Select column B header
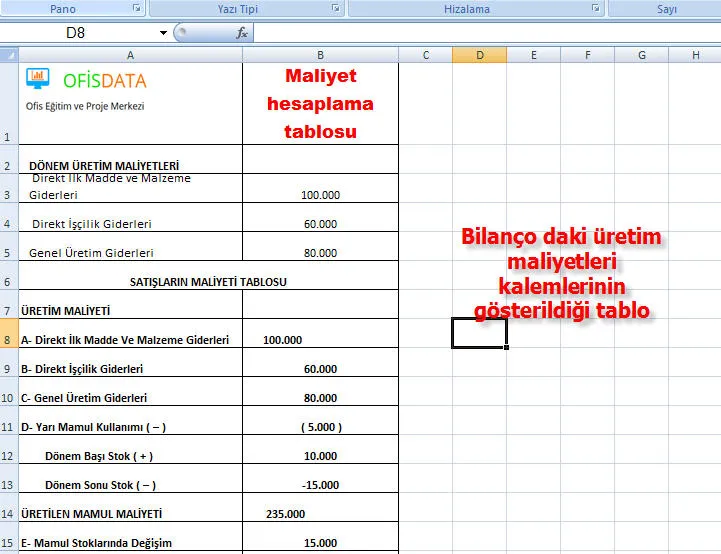The width and height of the screenshot is (721, 554). [320, 55]
